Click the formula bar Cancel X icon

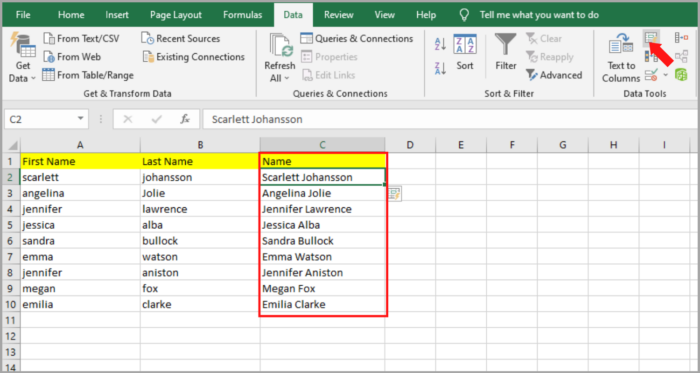coord(128,119)
